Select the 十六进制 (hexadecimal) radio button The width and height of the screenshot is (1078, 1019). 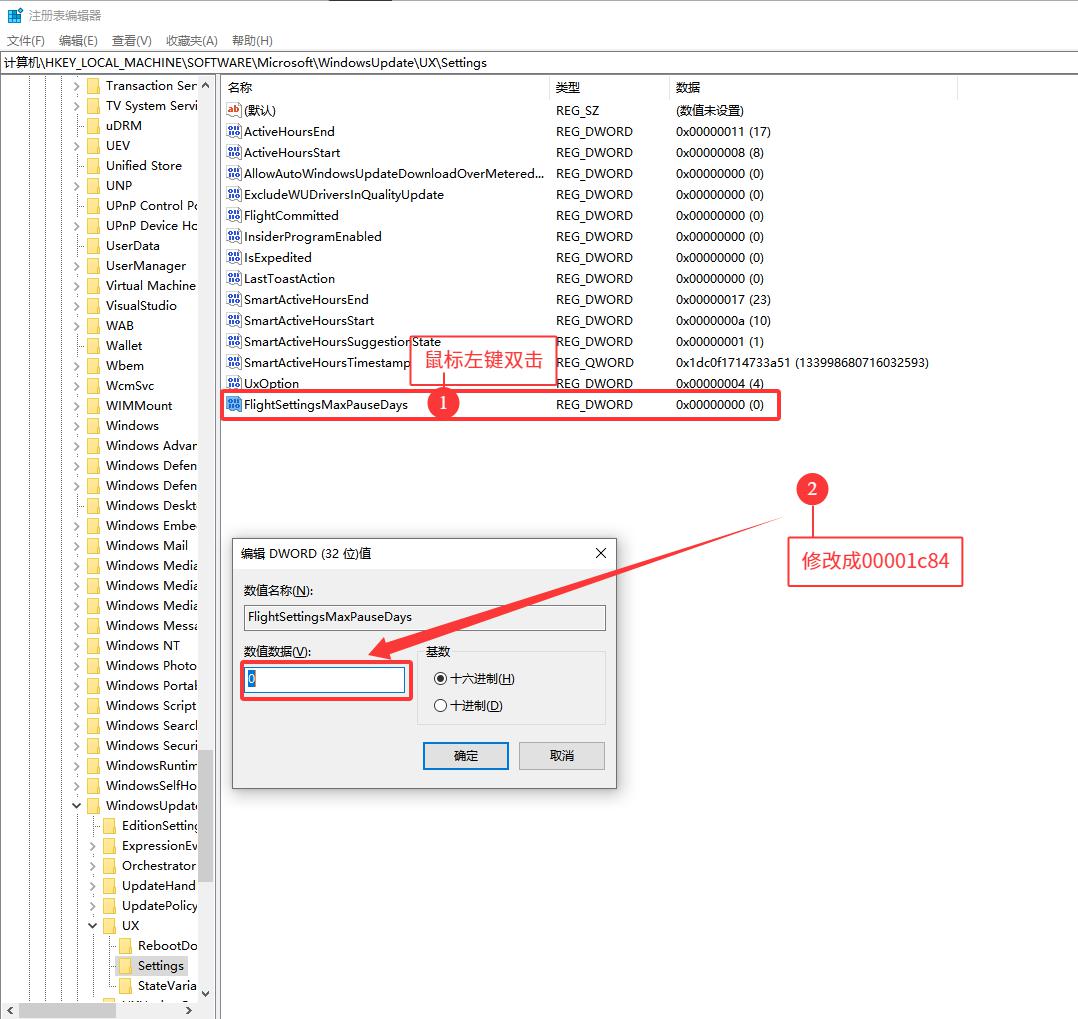(441, 679)
